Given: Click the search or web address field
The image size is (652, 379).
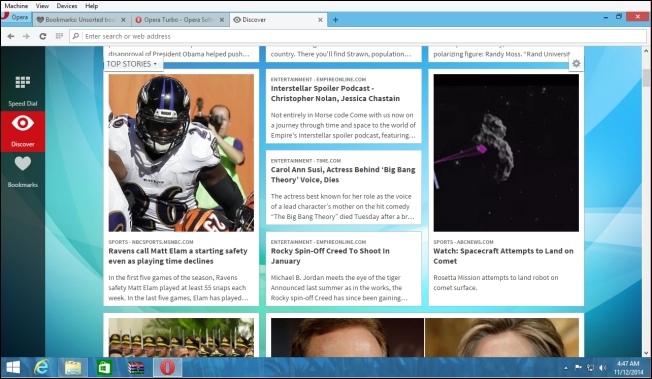Looking at the screenshot, I should (358, 36).
